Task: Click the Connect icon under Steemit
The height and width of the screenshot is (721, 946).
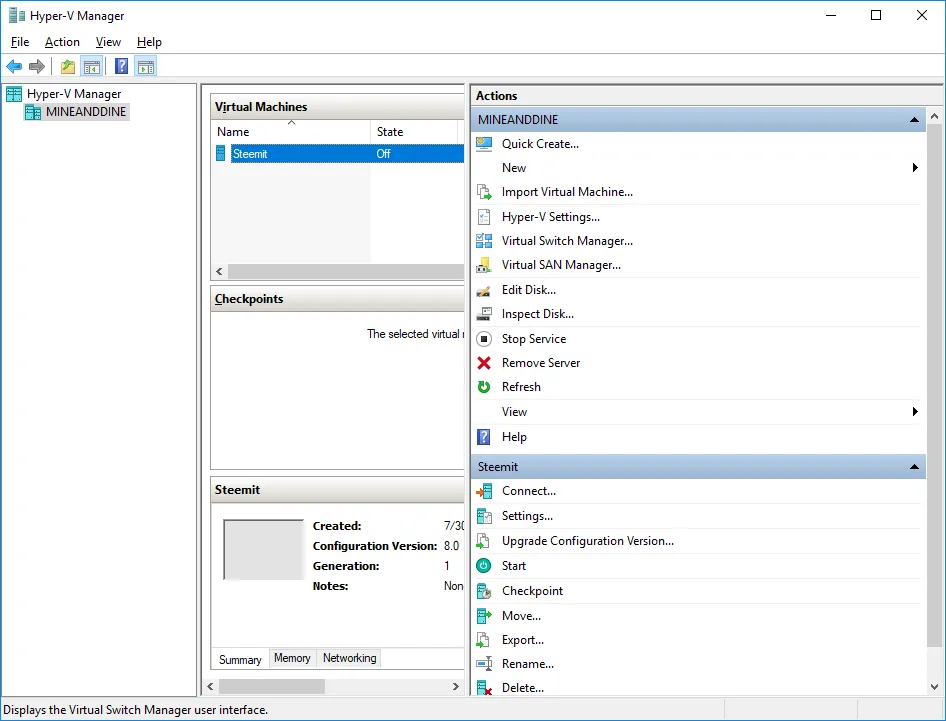Action: click(x=484, y=492)
